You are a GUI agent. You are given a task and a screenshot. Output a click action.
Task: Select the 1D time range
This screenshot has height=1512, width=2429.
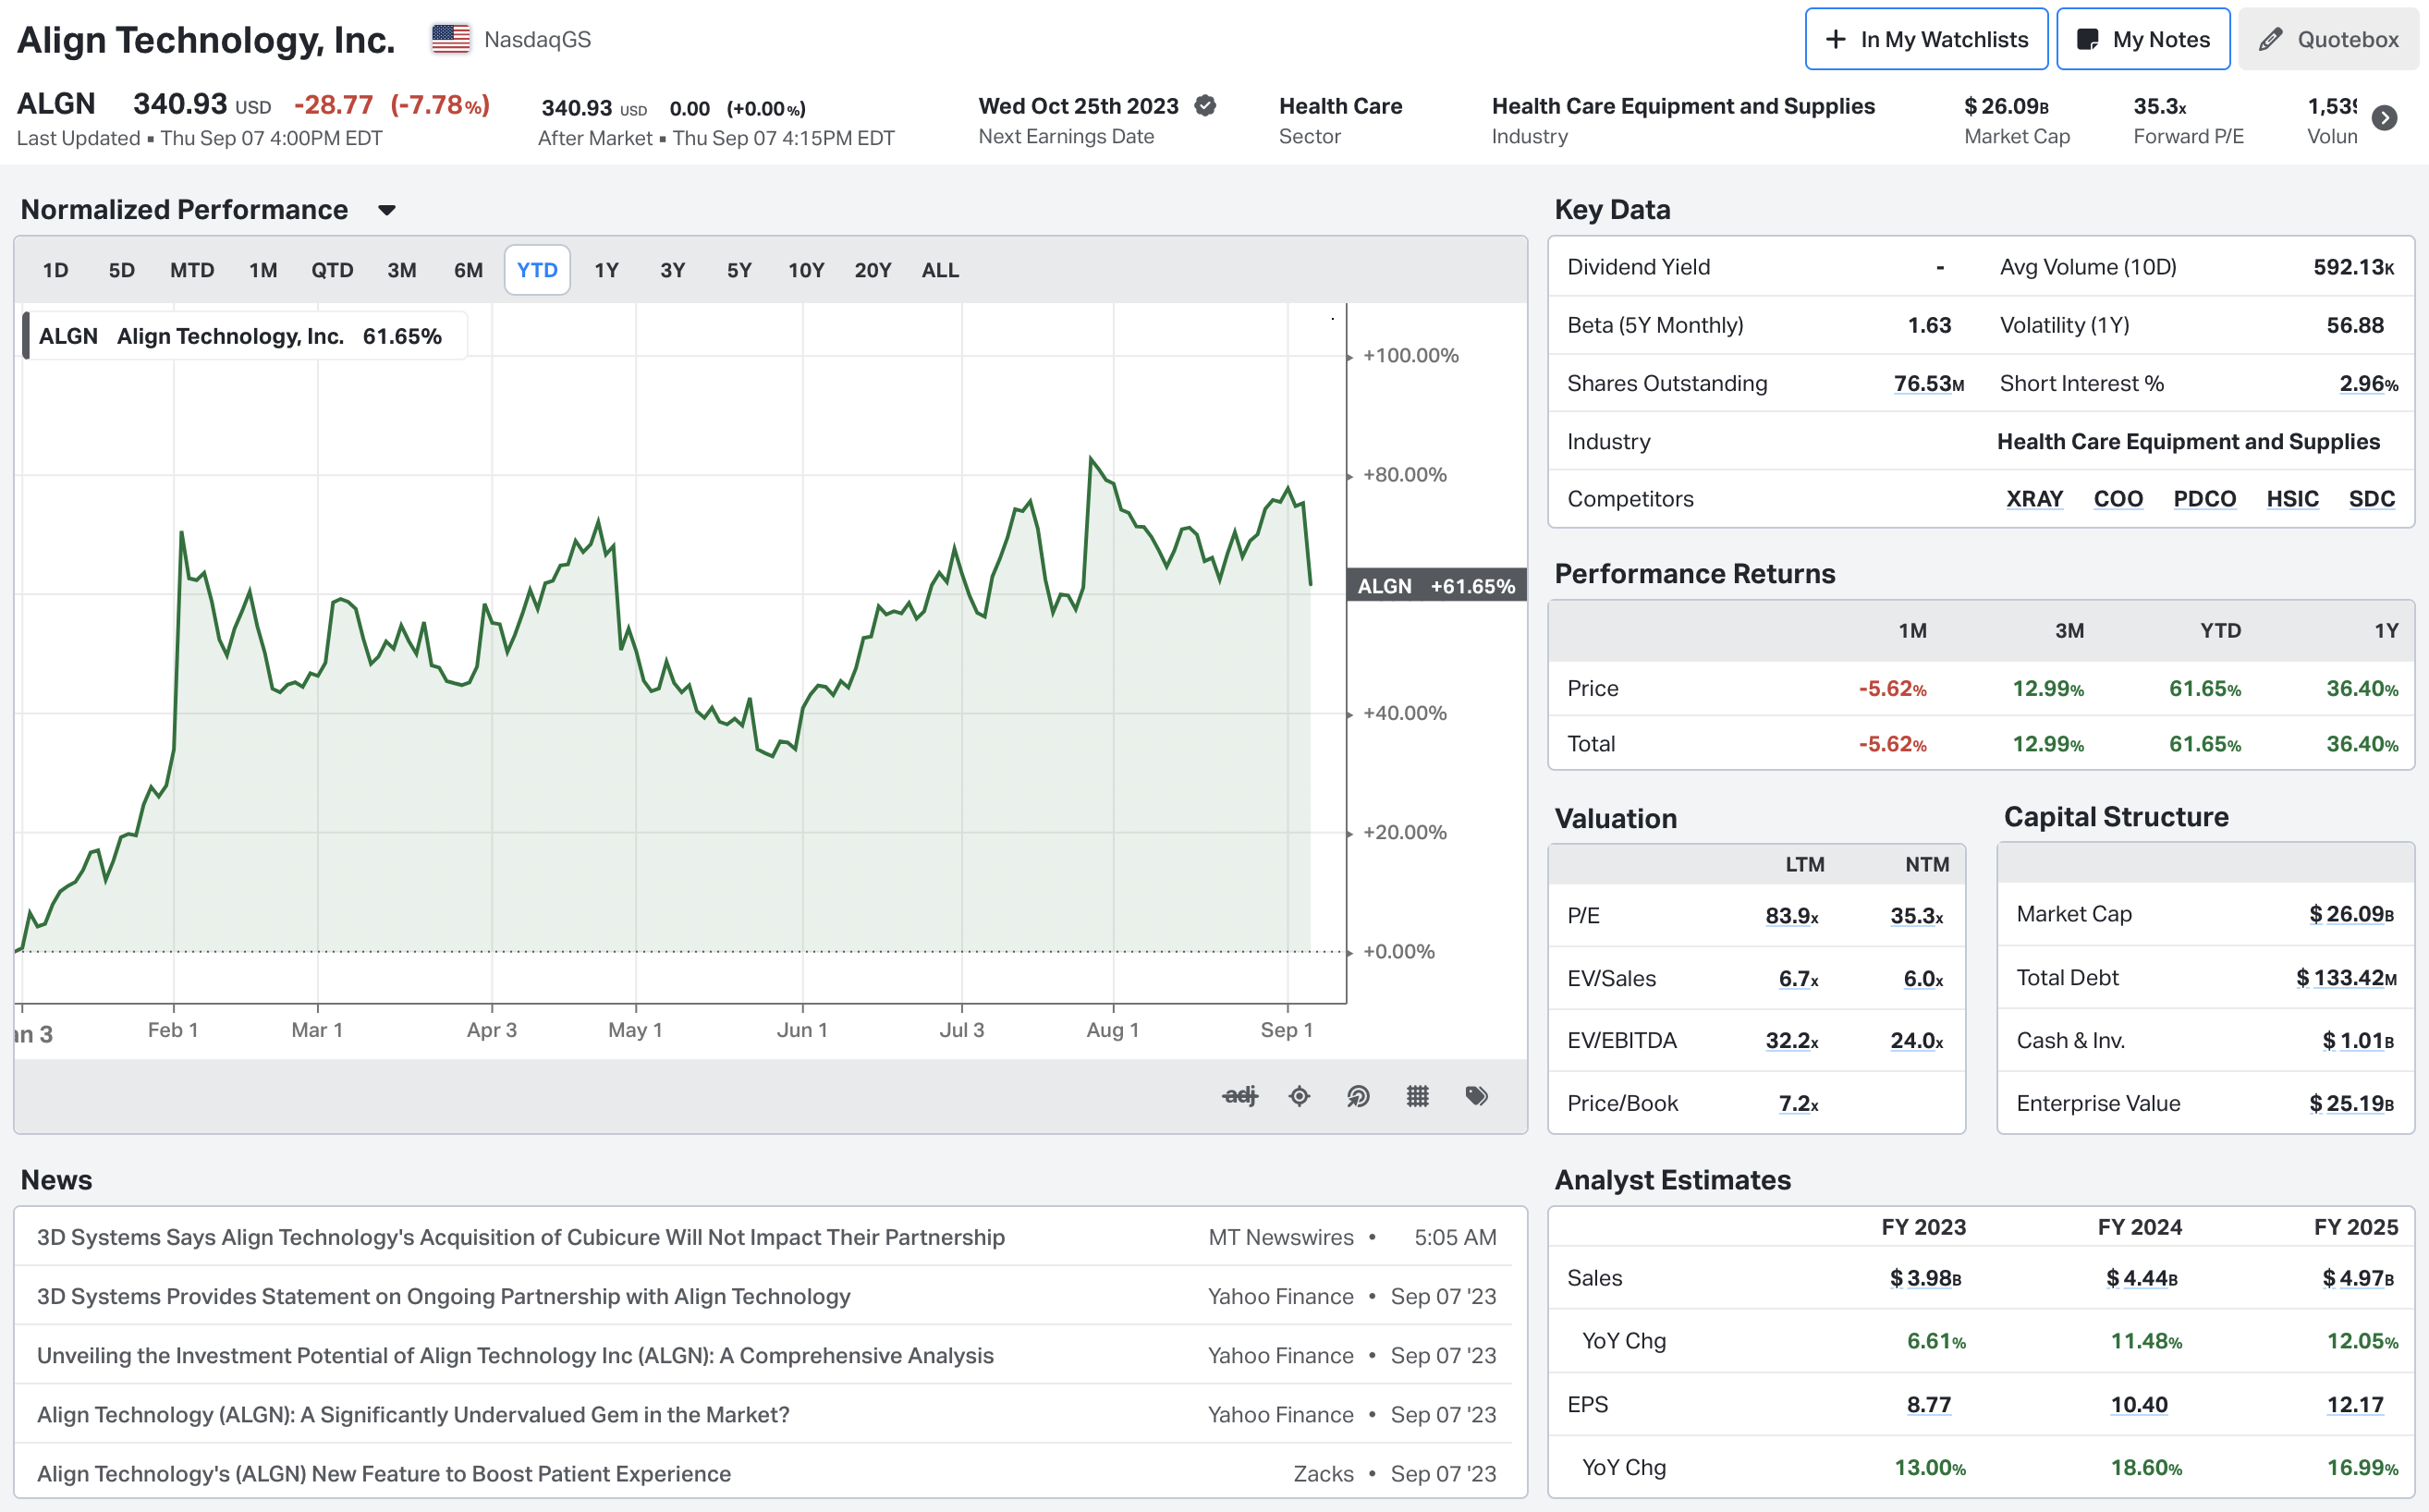(56, 270)
